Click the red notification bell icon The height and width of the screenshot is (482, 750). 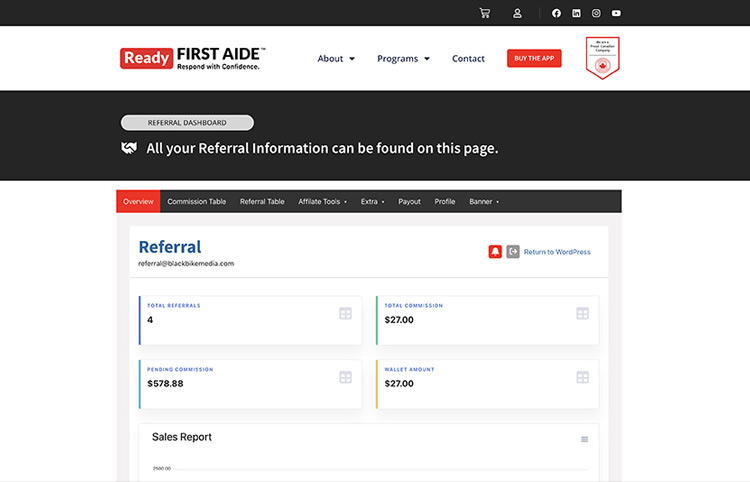pyautogui.click(x=495, y=252)
